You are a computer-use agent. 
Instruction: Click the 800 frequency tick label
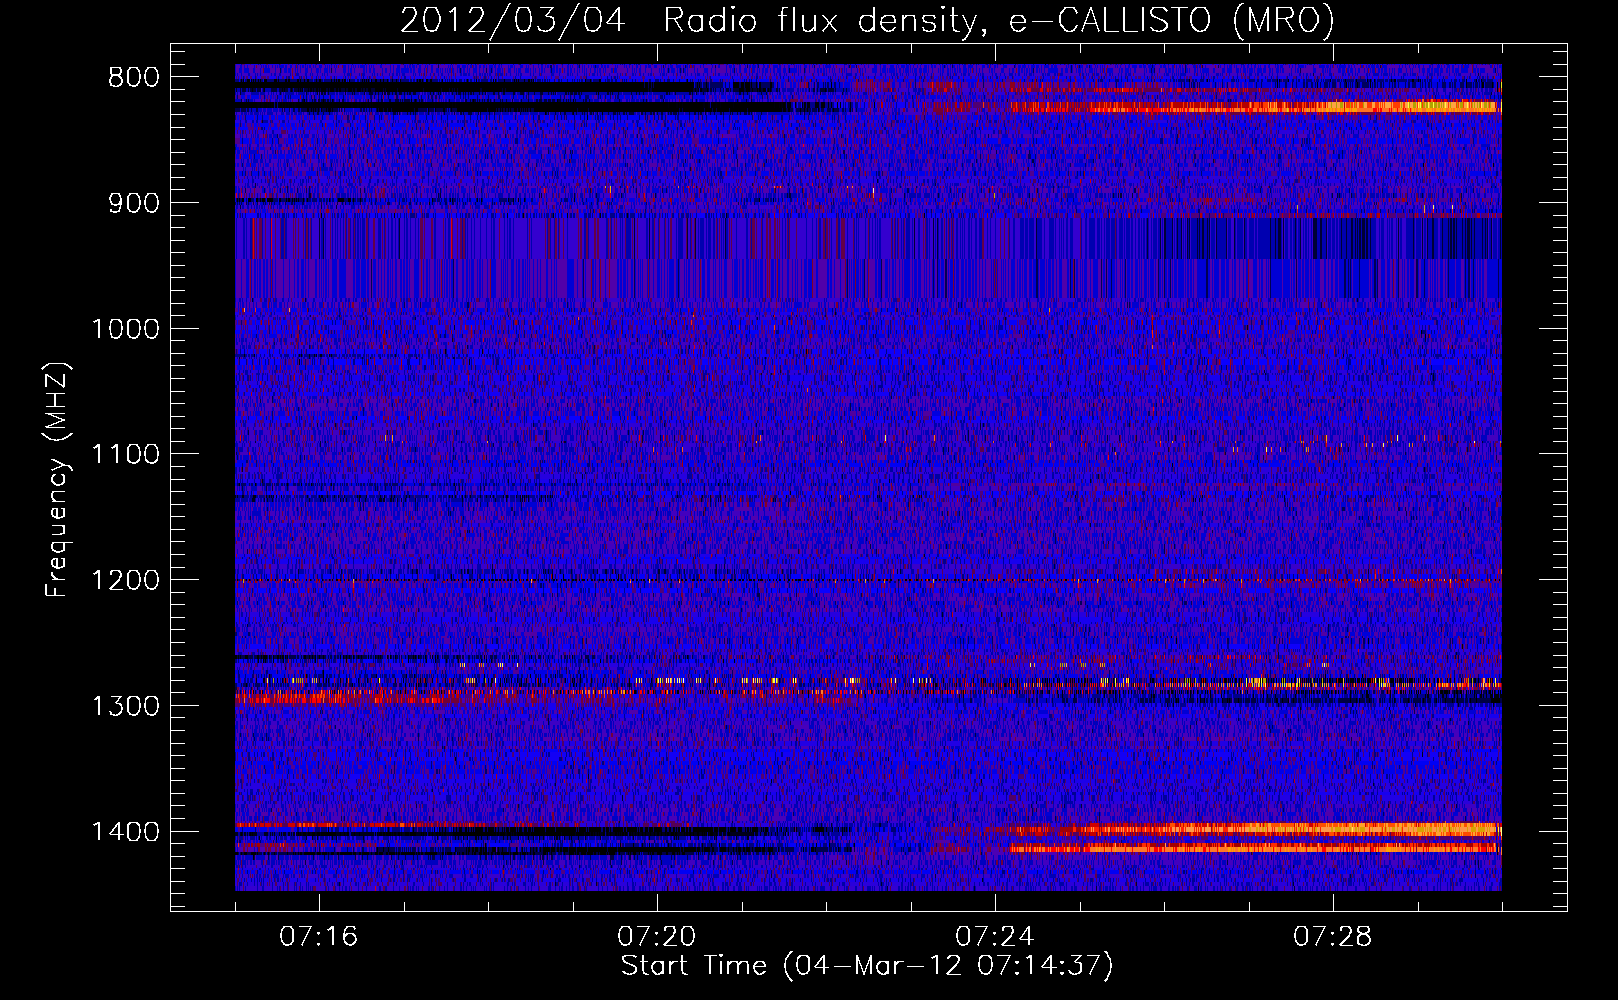point(134,78)
